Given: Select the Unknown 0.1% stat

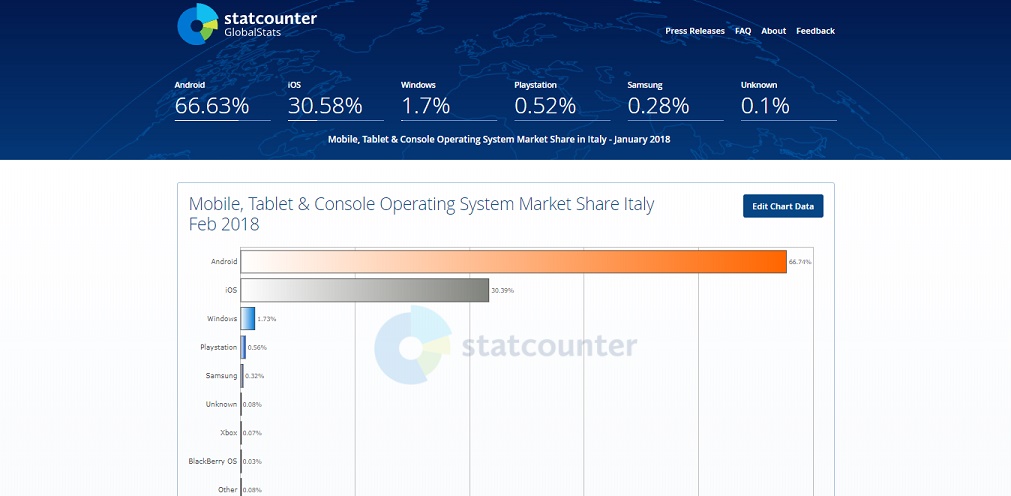Looking at the screenshot, I should 789,100.
